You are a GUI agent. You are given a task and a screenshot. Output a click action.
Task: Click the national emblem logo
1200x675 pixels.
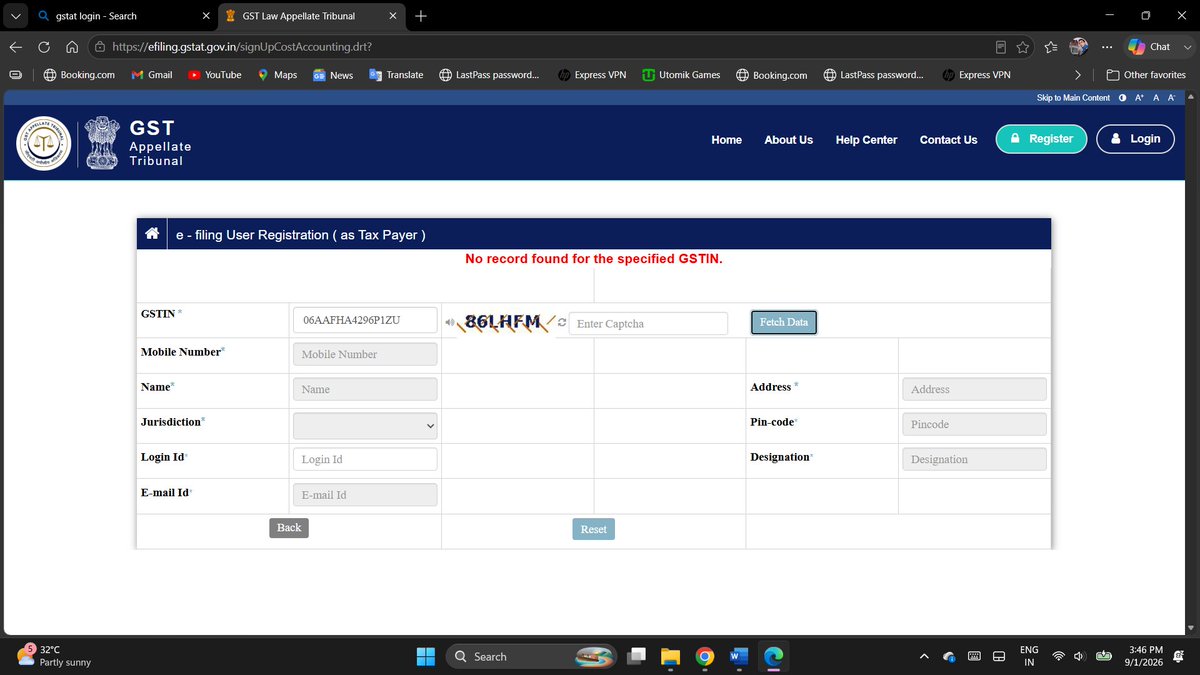100,142
